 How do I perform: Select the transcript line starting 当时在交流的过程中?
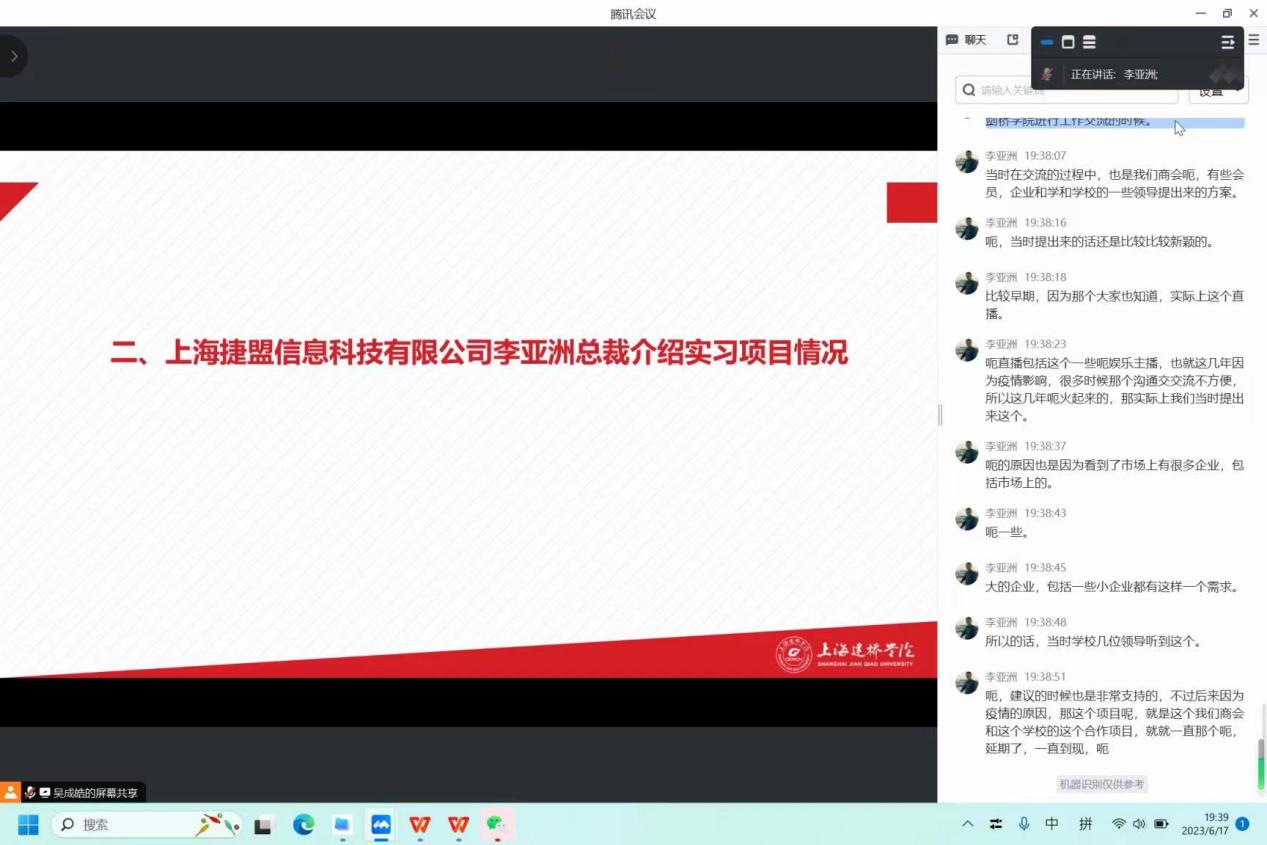(x=1115, y=183)
